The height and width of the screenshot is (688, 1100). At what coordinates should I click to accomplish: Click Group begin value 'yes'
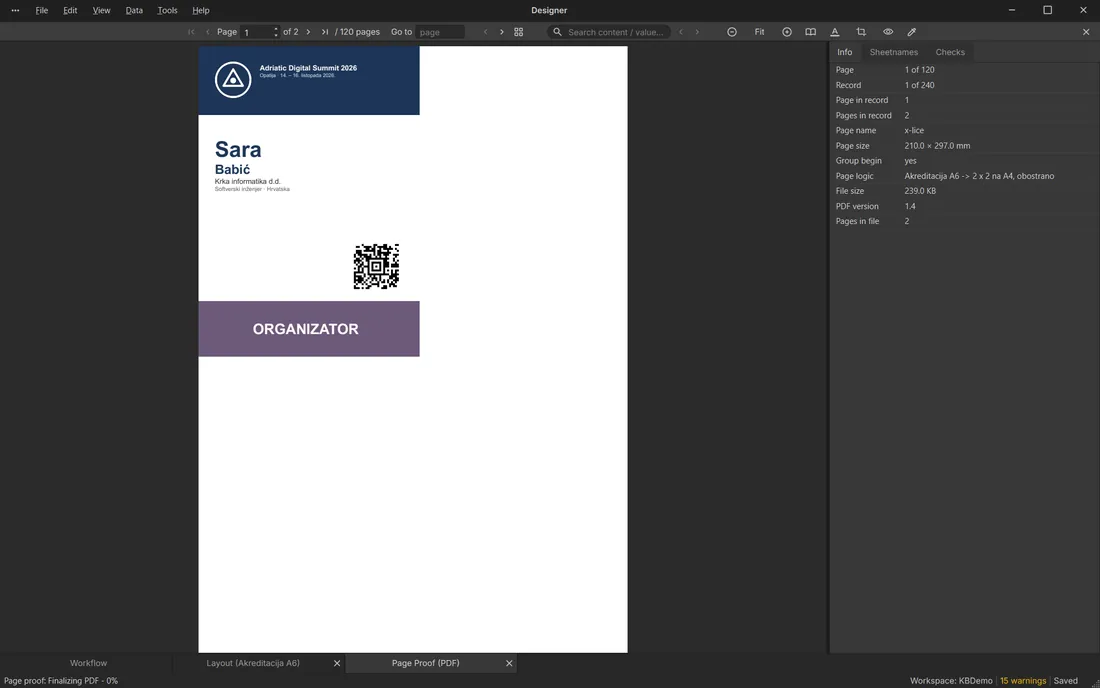(911, 161)
